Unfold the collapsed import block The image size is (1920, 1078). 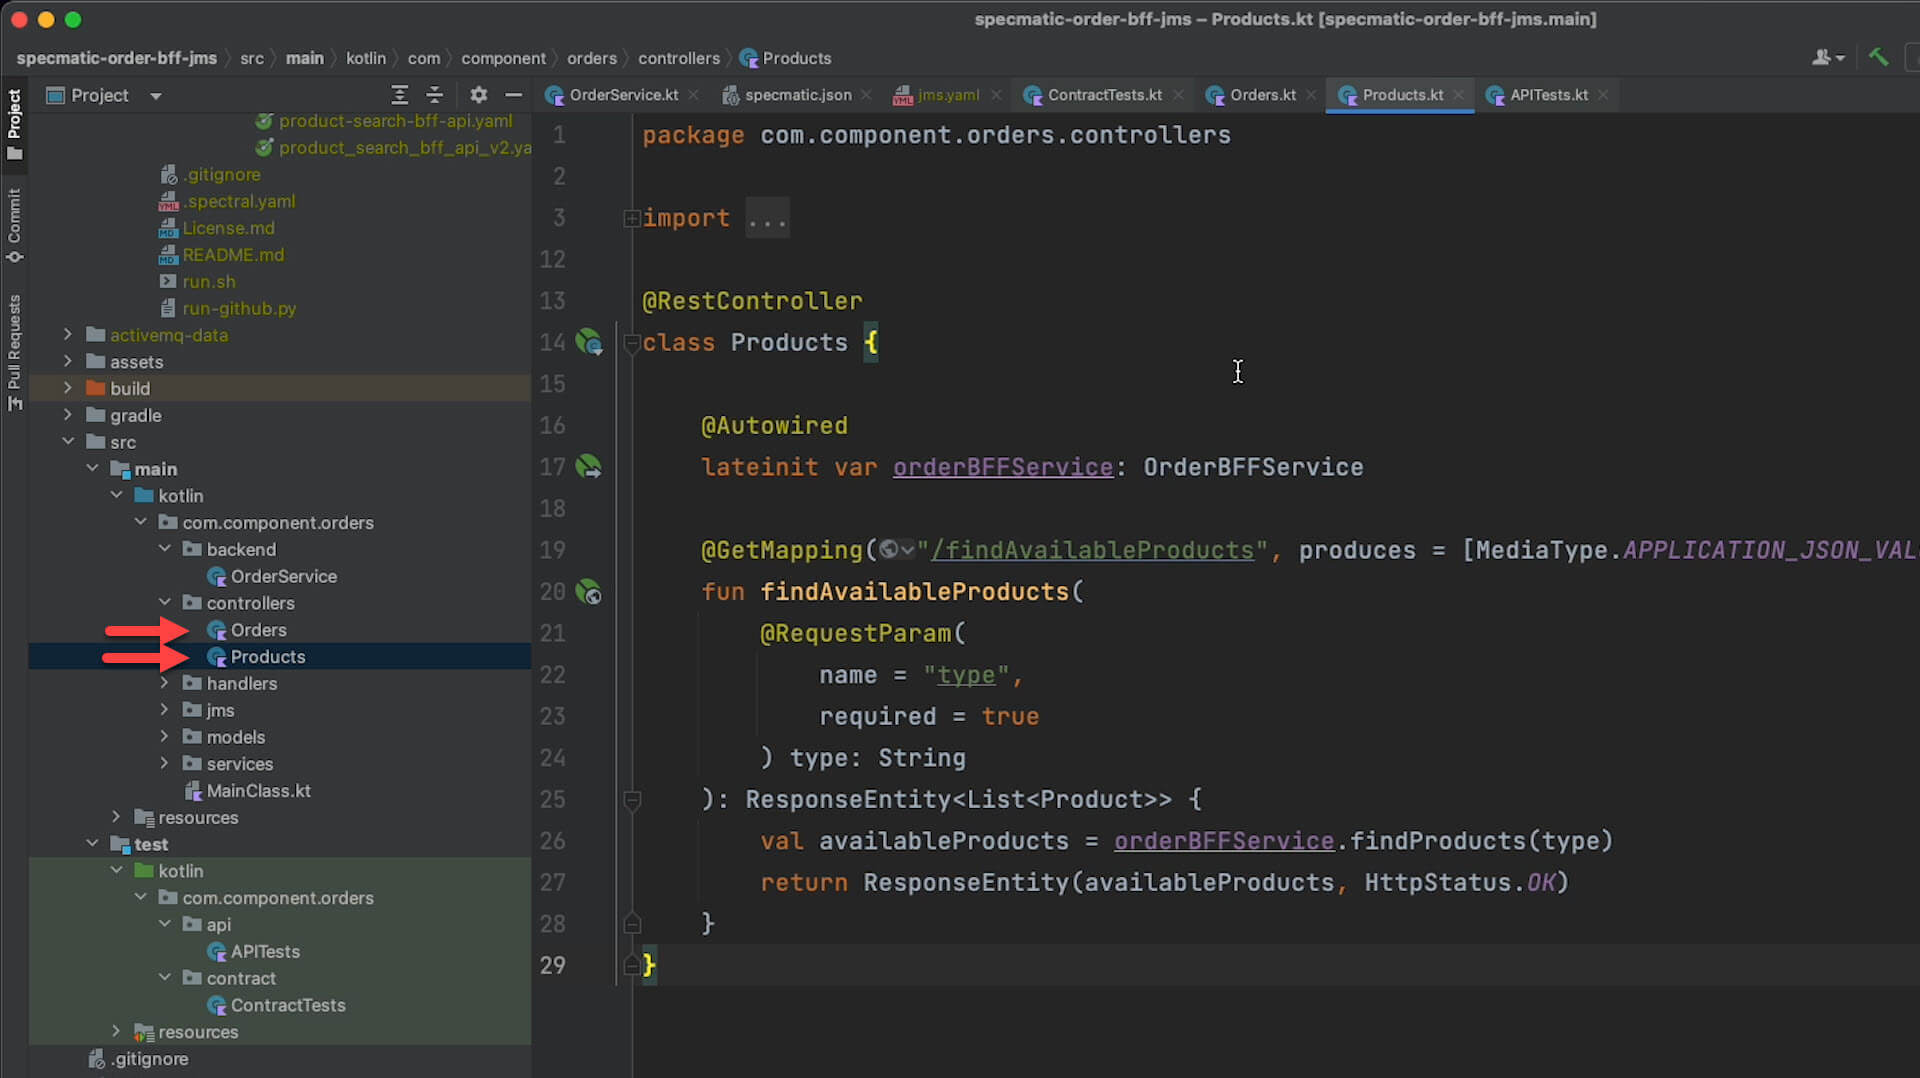631,218
